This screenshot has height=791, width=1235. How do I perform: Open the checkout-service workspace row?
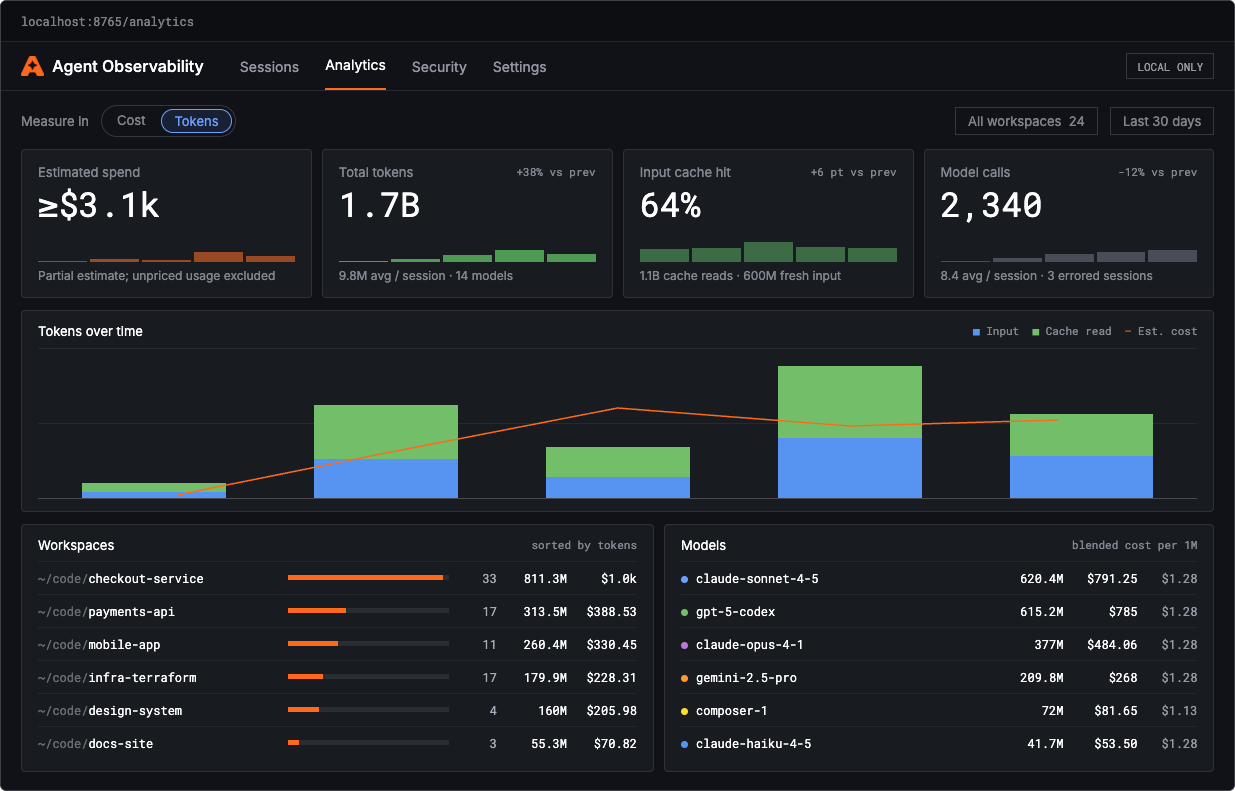(337, 578)
